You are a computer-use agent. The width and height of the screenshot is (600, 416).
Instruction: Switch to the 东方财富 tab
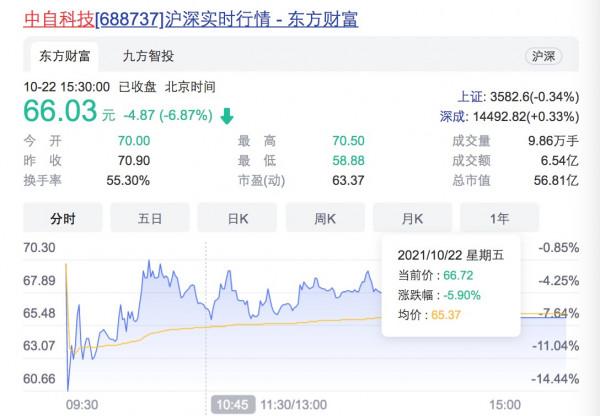coord(64,56)
